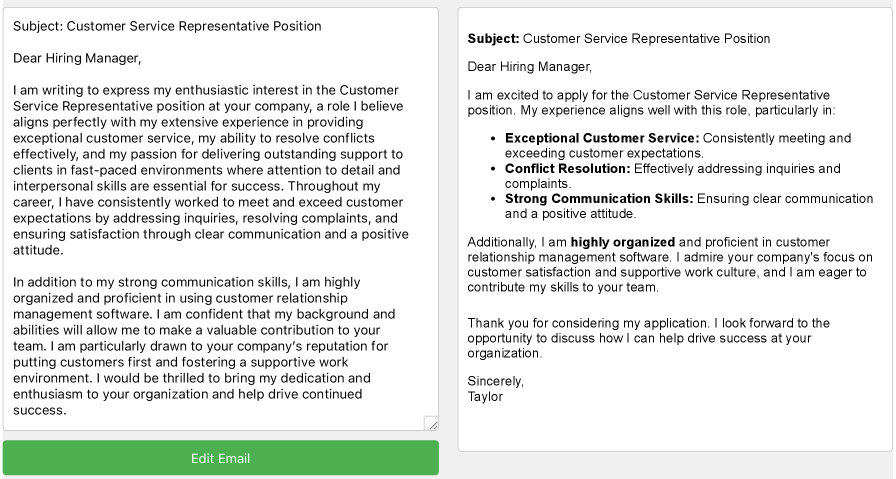Click the Subject line in the email editor
Screen dimensions: 896x479
pyautogui.click(x=168, y=25)
